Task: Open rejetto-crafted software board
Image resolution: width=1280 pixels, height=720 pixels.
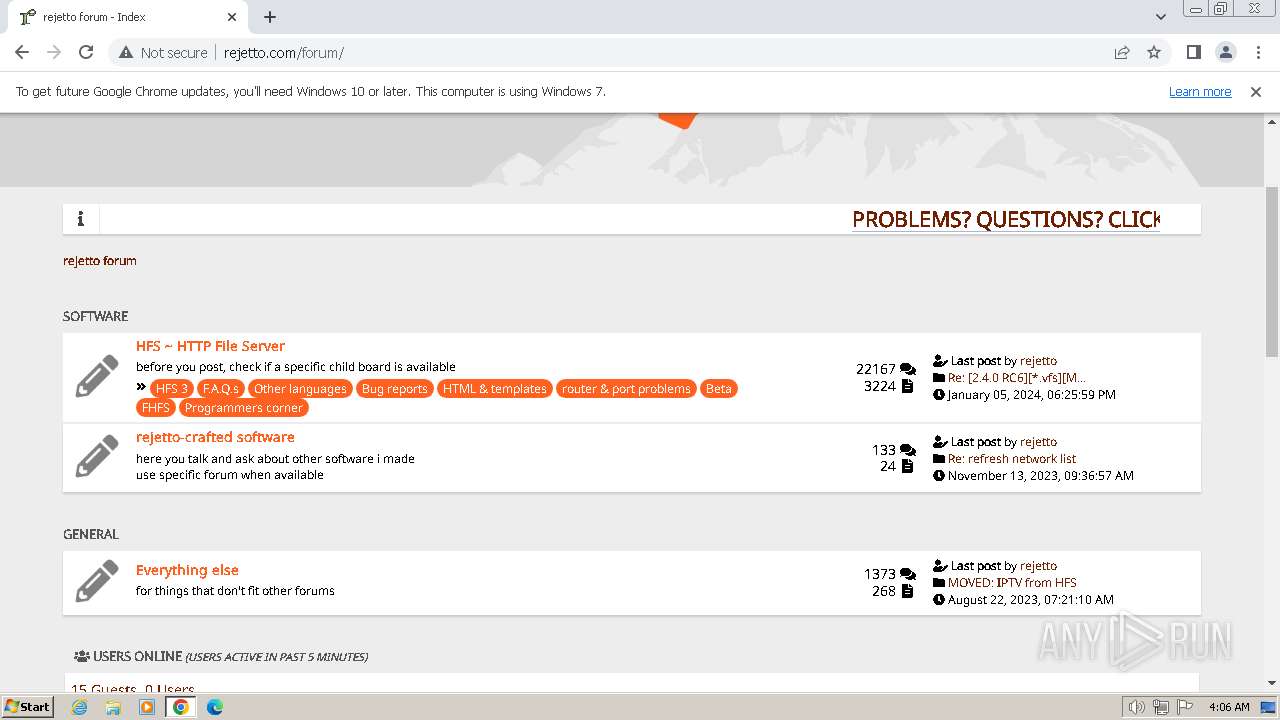Action: (215, 437)
